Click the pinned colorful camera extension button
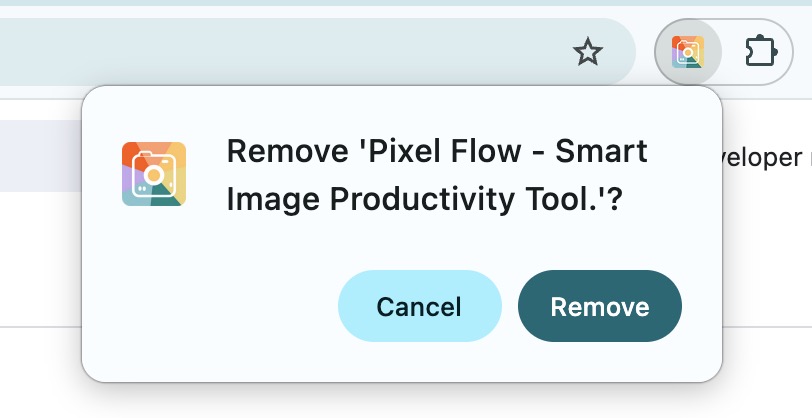 coord(688,52)
